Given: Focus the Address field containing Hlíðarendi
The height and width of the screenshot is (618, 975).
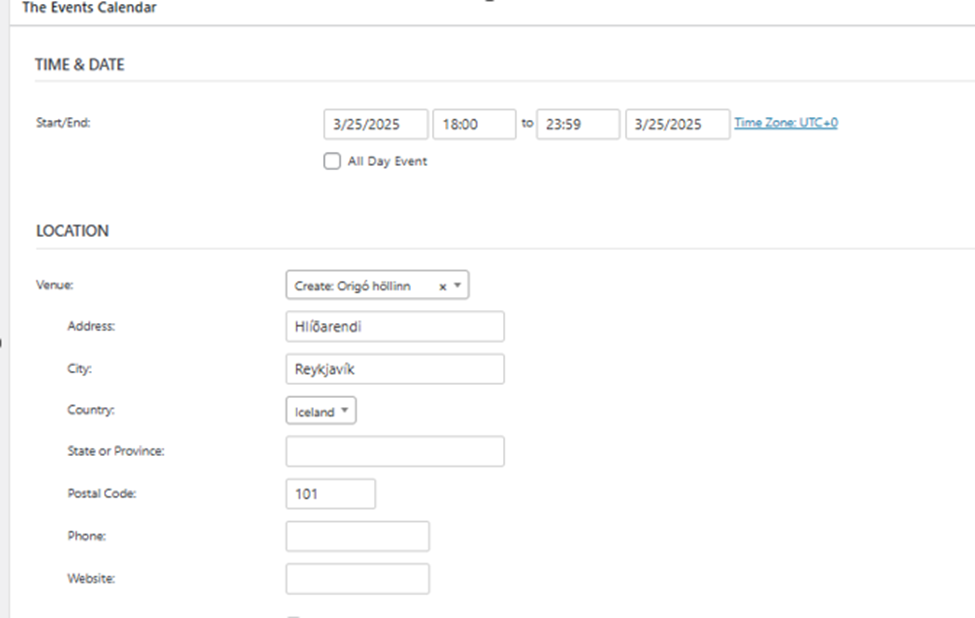Looking at the screenshot, I should 395,326.
